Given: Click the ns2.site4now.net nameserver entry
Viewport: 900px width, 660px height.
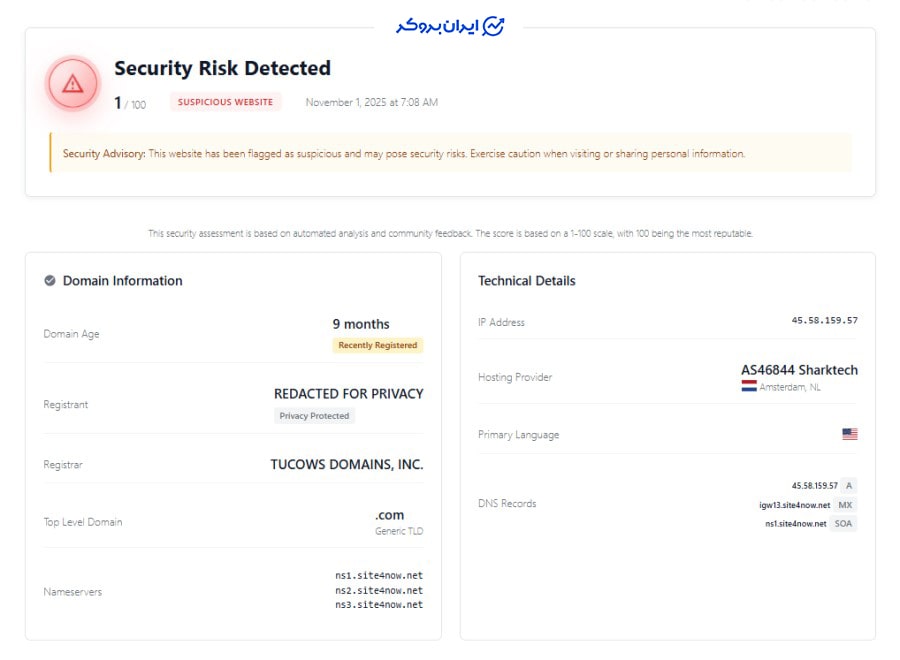Looking at the screenshot, I should click(x=379, y=590).
